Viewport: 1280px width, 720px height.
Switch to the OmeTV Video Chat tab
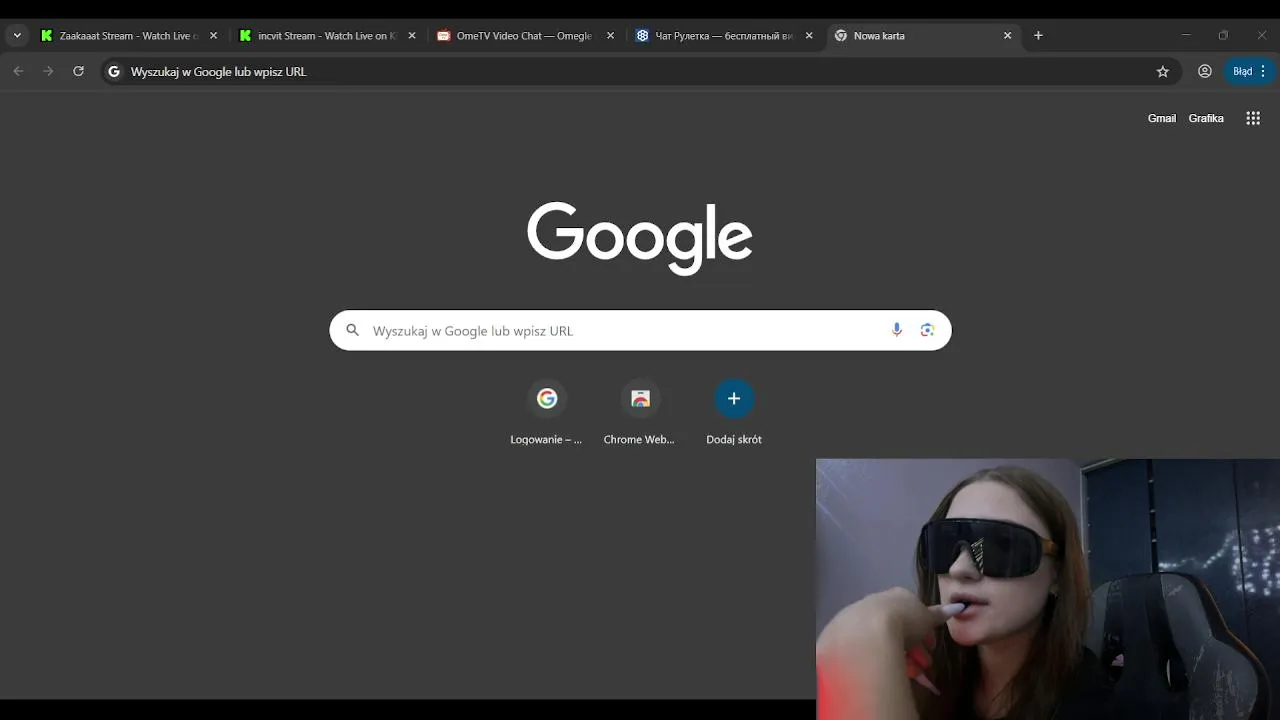pos(526,36)
